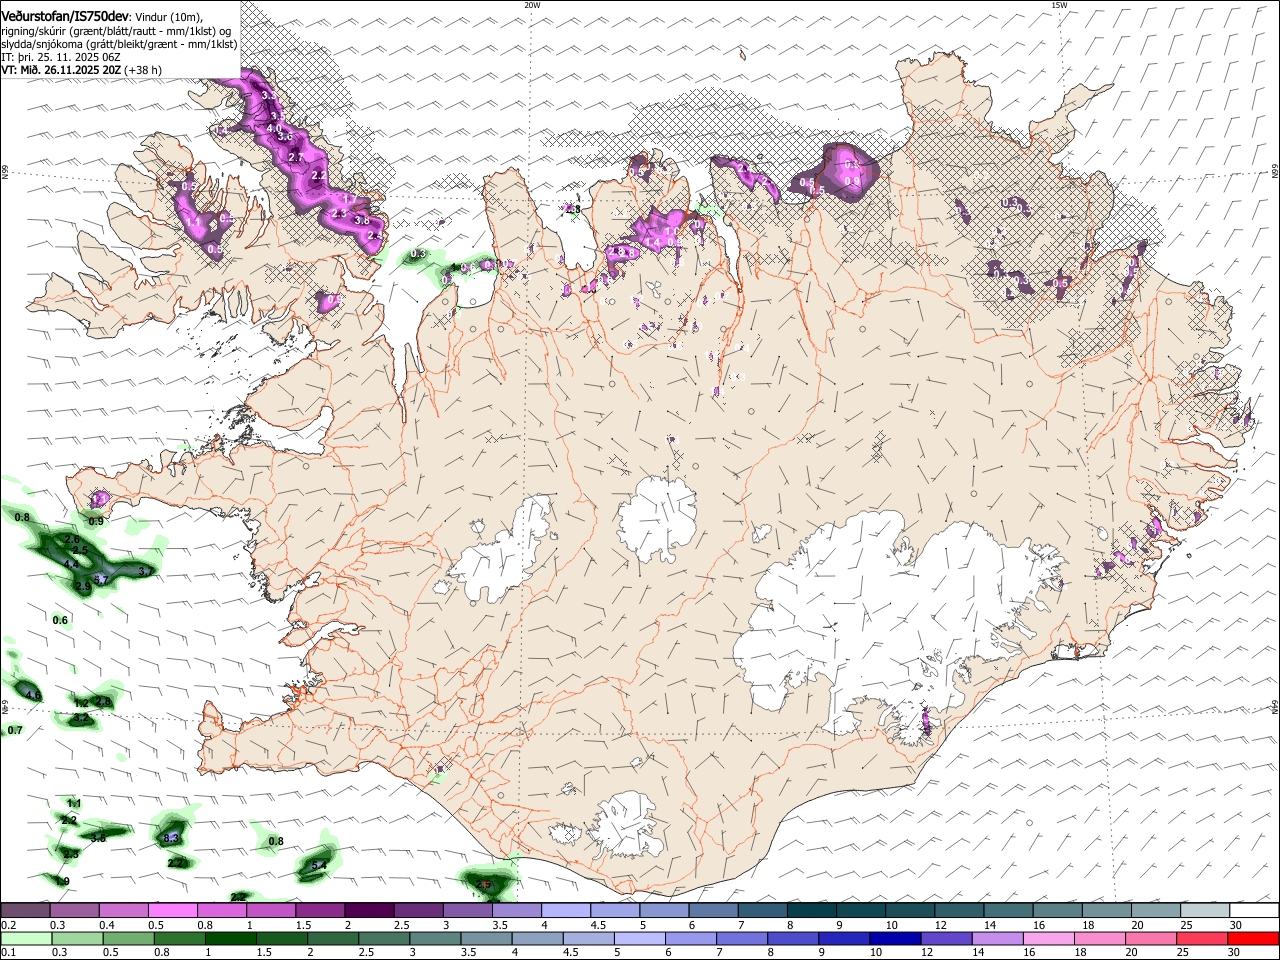Screen dimensions: 1280x960
Task: Select the 4.6 rain value at left edge
Action: (32, 695)
